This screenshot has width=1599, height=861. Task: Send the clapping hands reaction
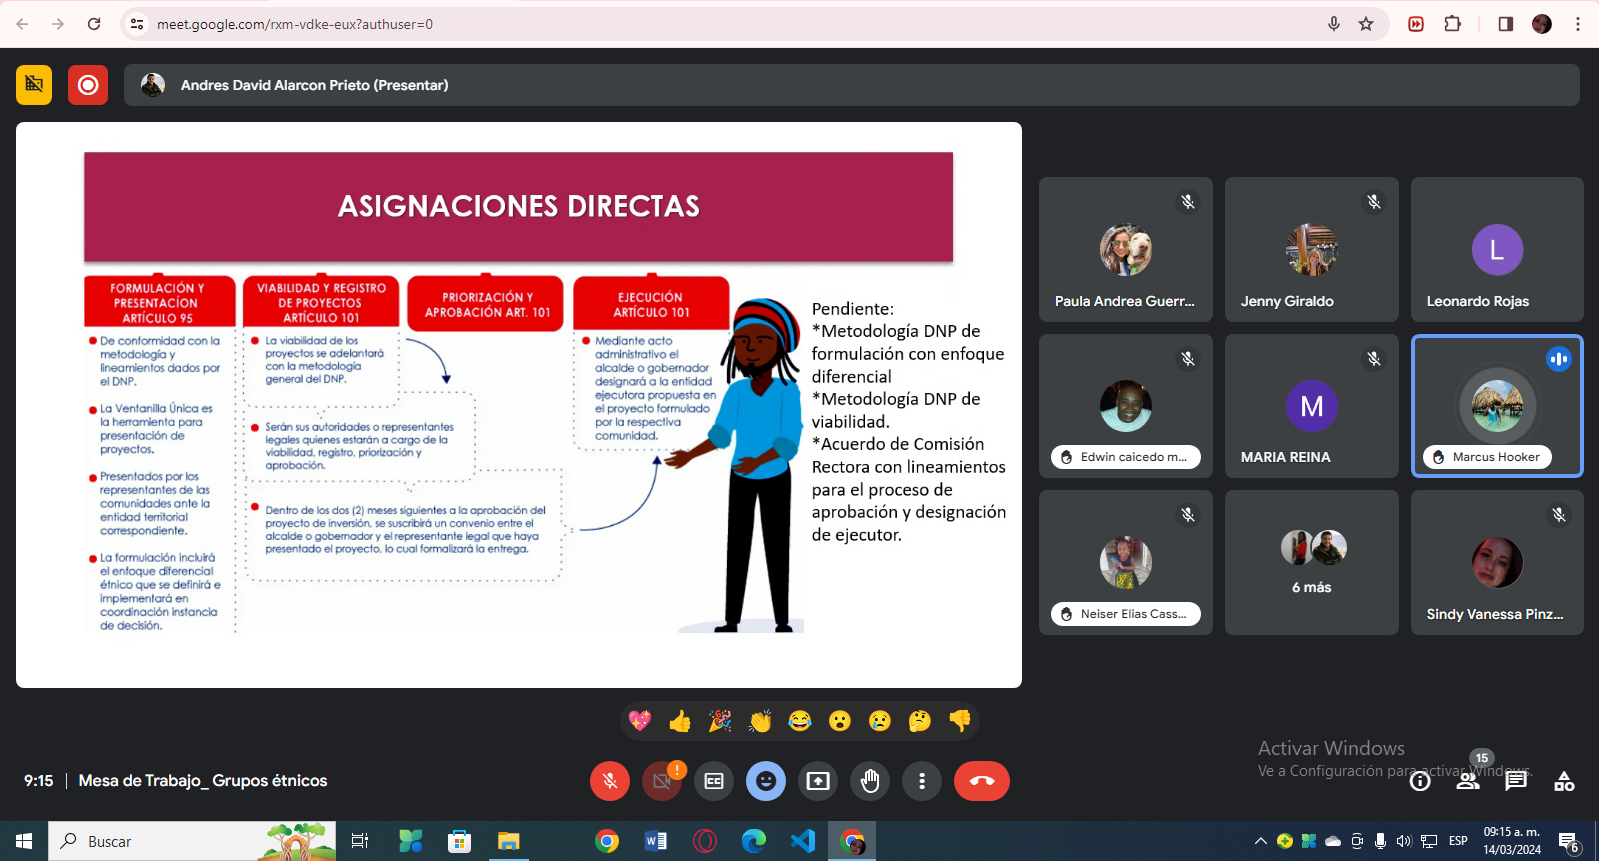coord(760,720)
